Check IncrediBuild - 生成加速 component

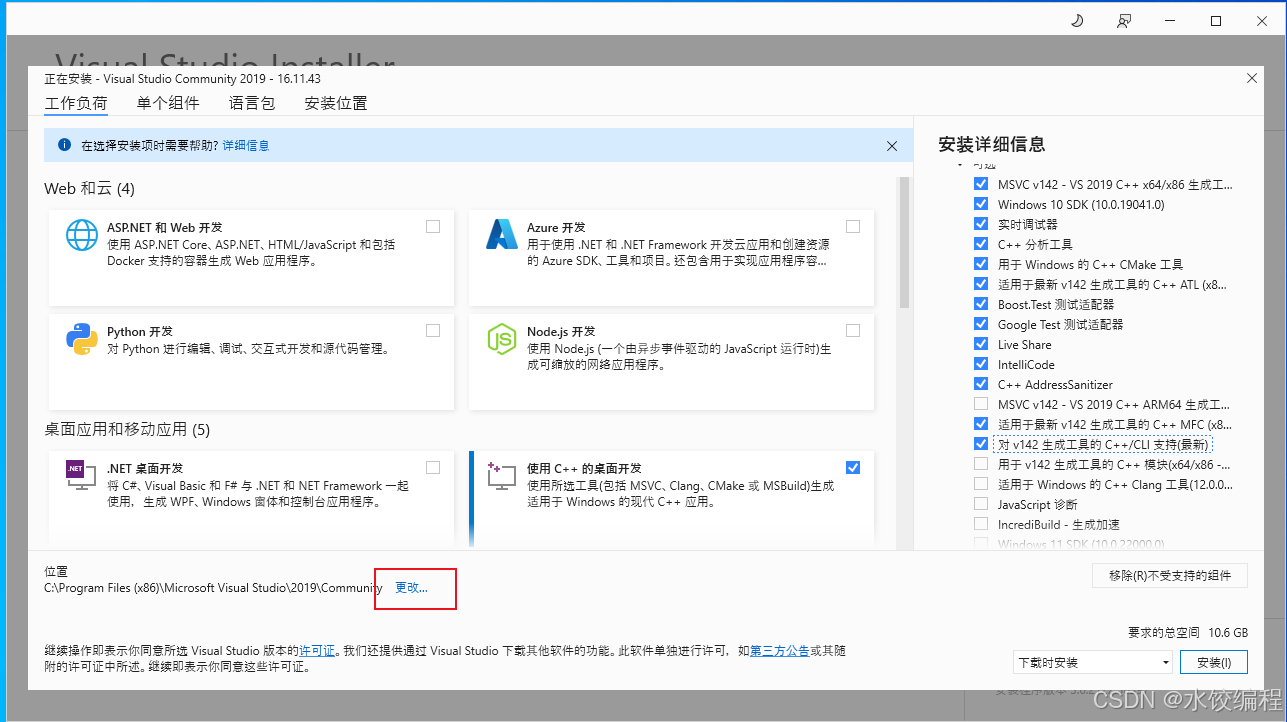[980, 524]
